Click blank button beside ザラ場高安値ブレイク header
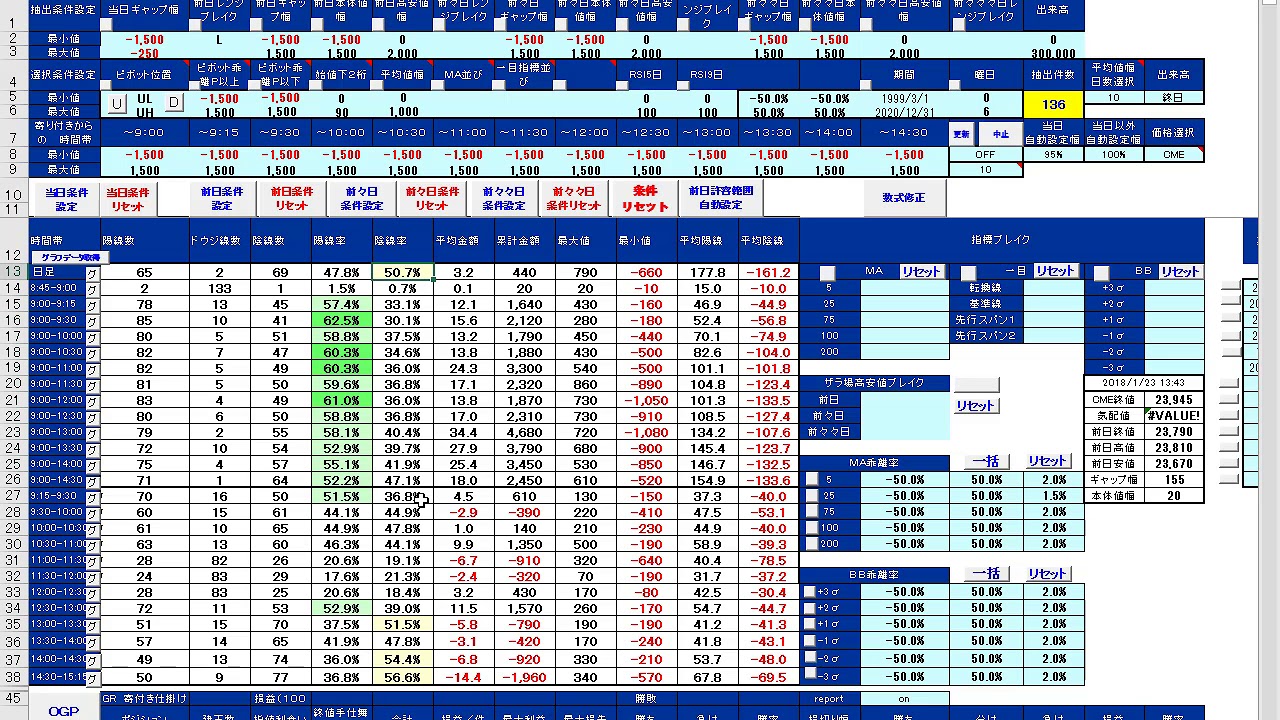 coord(976,384)
